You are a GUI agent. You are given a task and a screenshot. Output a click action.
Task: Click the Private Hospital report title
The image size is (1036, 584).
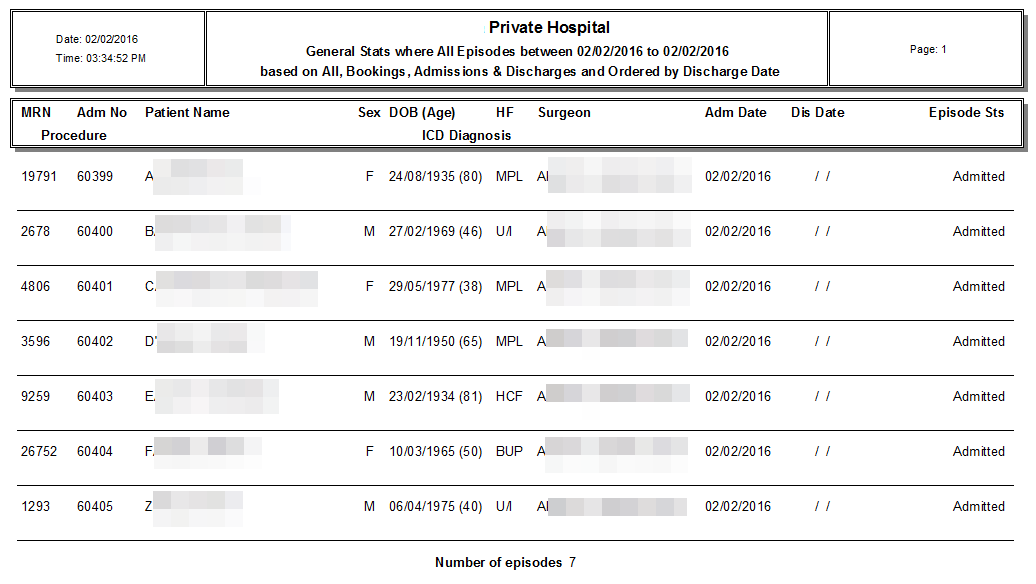coord(549,28)
